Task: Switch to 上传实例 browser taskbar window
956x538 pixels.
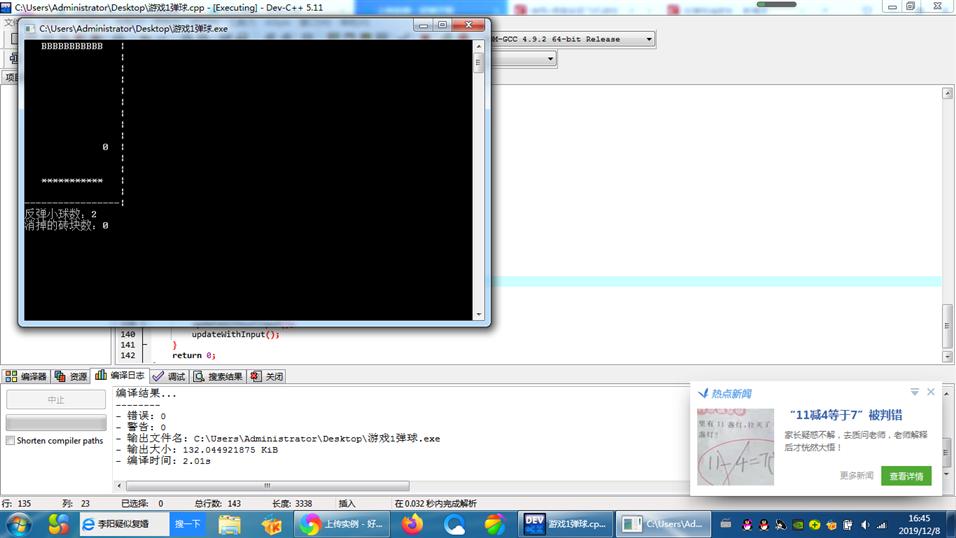Action: [340, 524]
